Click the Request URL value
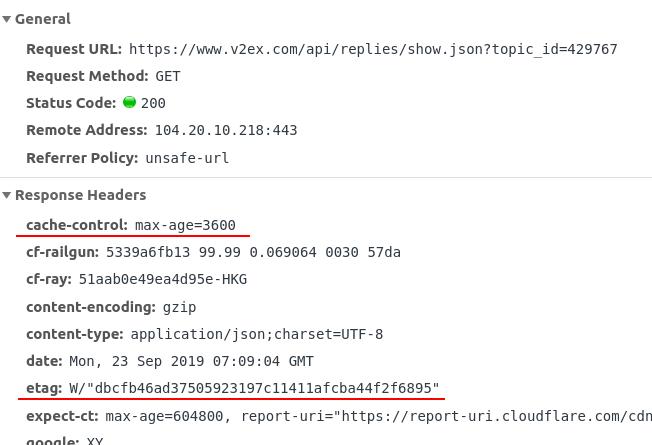This screenshot has width=652, height=445. tap(373, 49)
